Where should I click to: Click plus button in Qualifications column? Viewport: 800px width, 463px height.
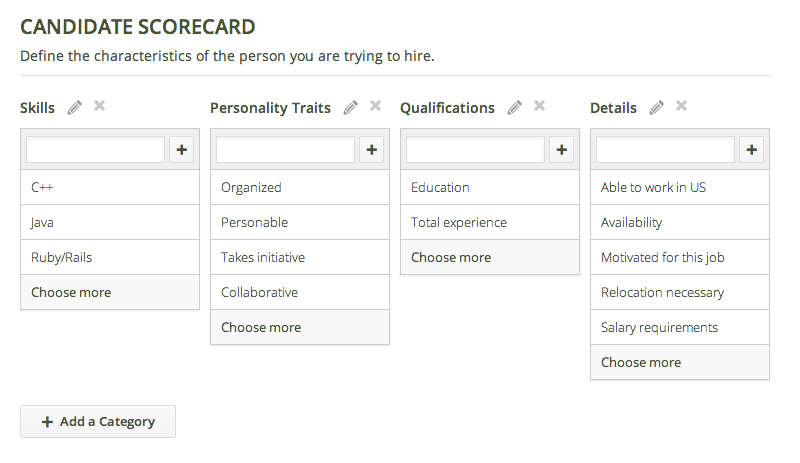point(561,150)
